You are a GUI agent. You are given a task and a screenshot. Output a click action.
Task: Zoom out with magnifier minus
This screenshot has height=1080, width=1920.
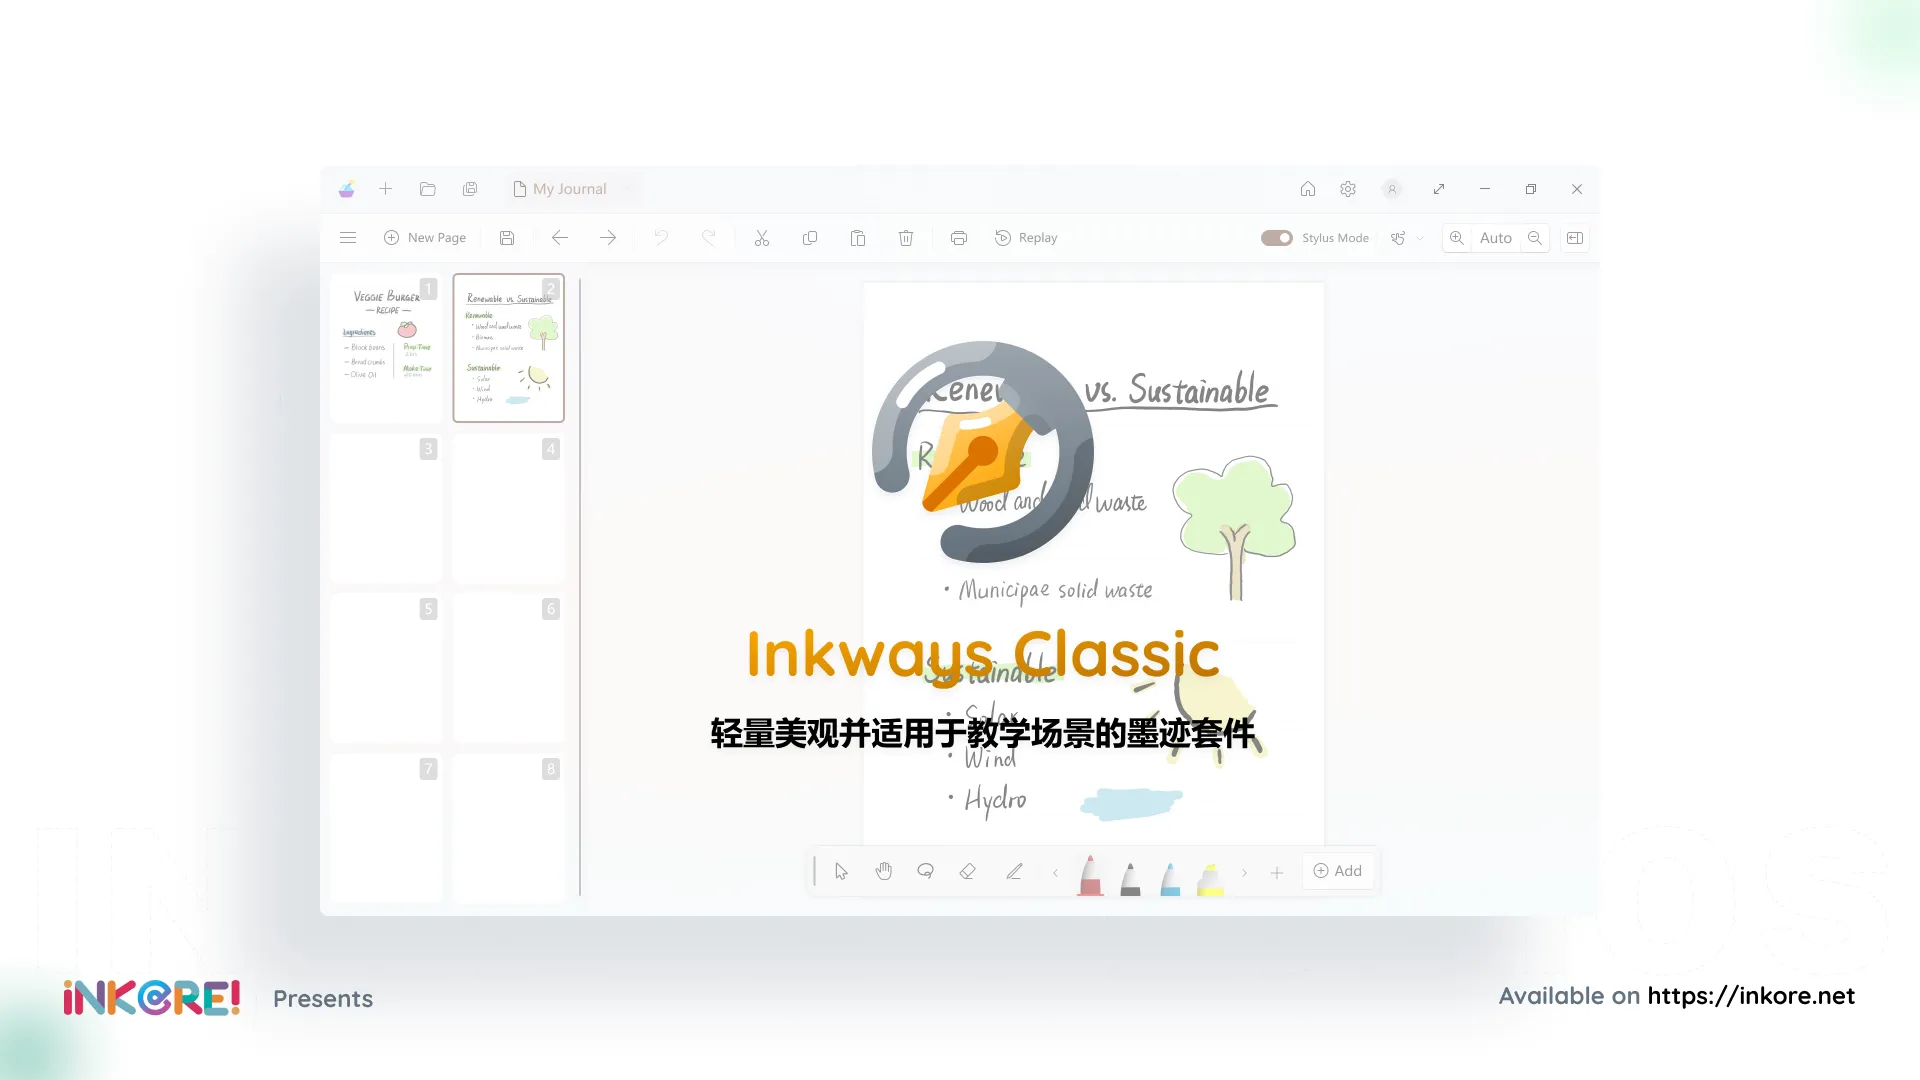click(x=1535, y=238)
